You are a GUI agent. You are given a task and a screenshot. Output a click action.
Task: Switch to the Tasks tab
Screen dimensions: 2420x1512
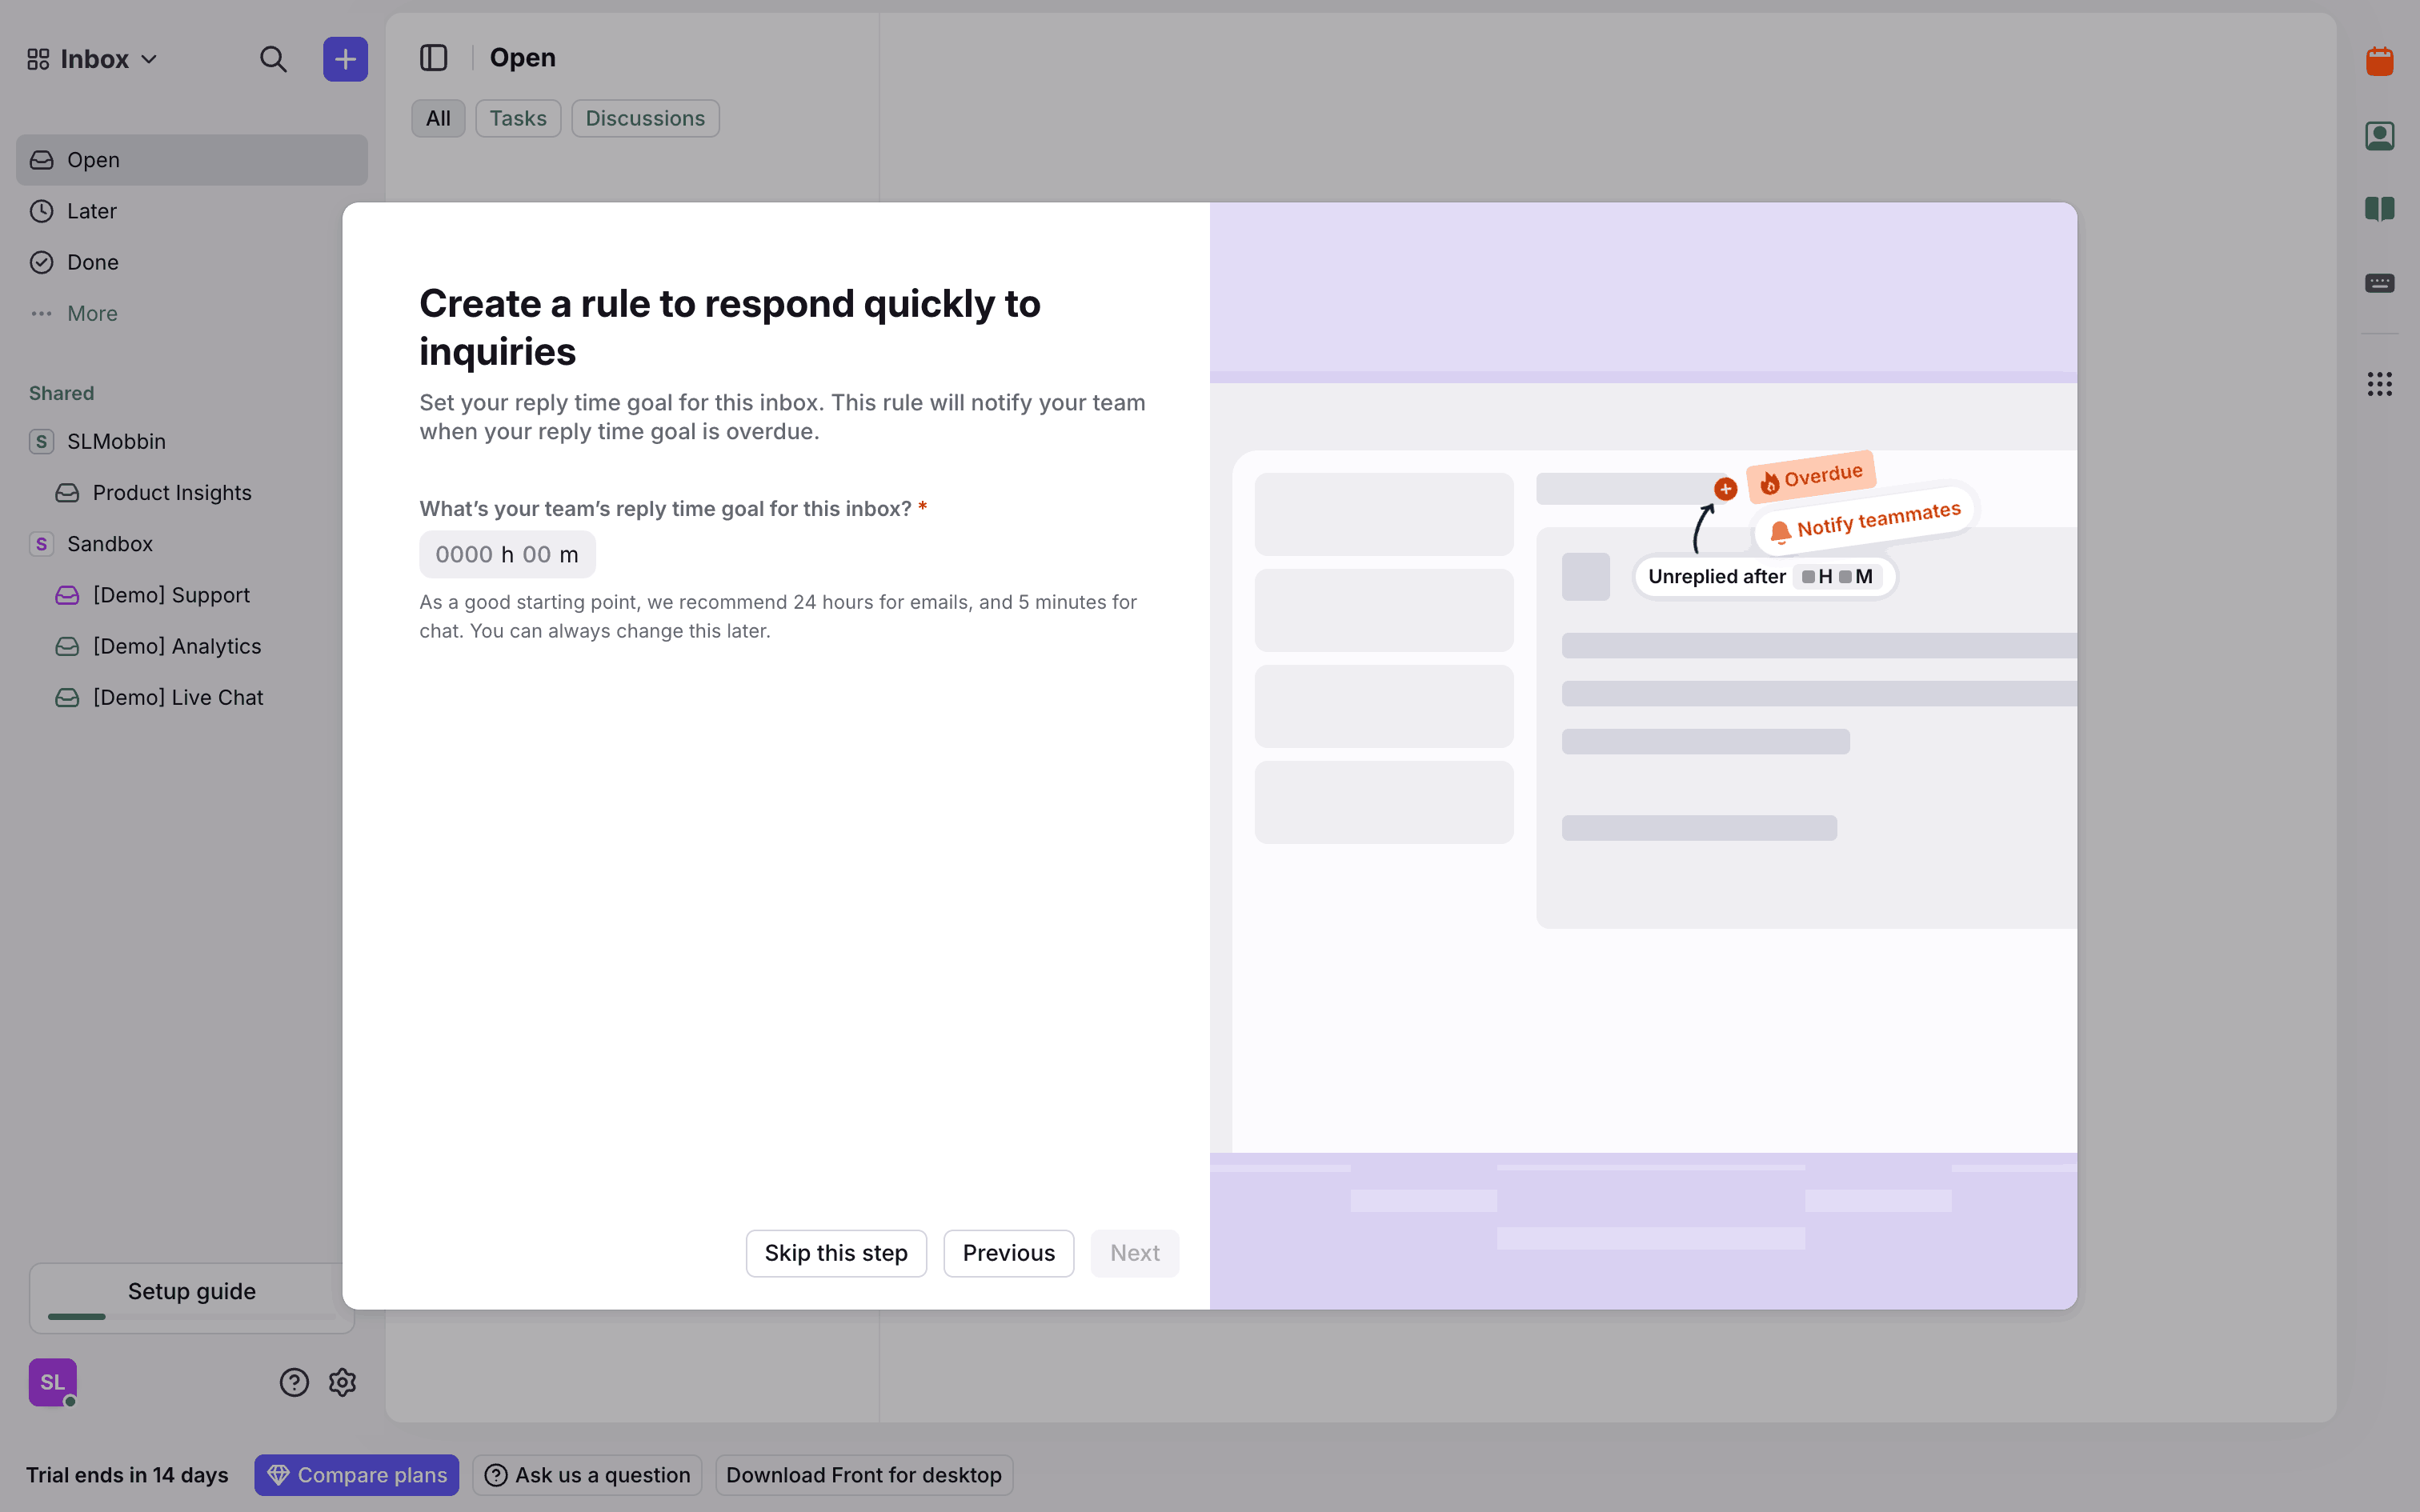(517, 118)
